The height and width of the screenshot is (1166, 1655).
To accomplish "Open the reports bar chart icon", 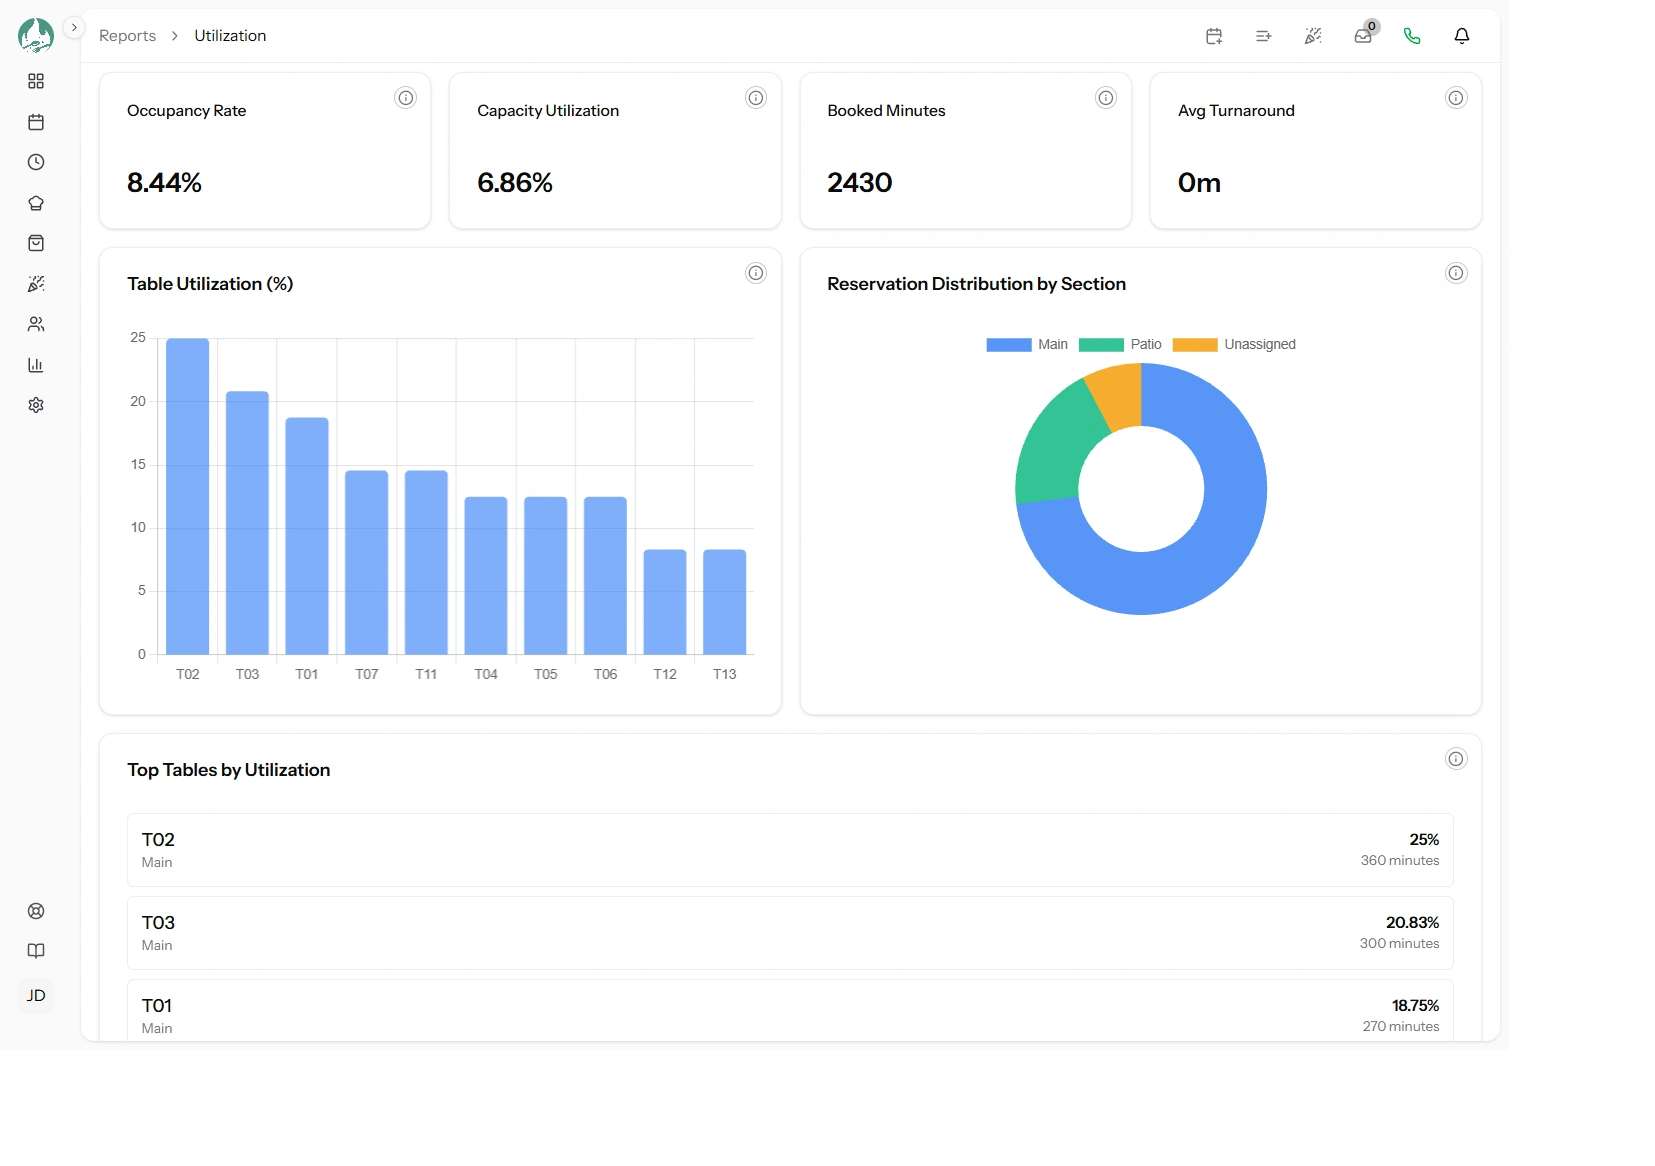I will [36, 365].
